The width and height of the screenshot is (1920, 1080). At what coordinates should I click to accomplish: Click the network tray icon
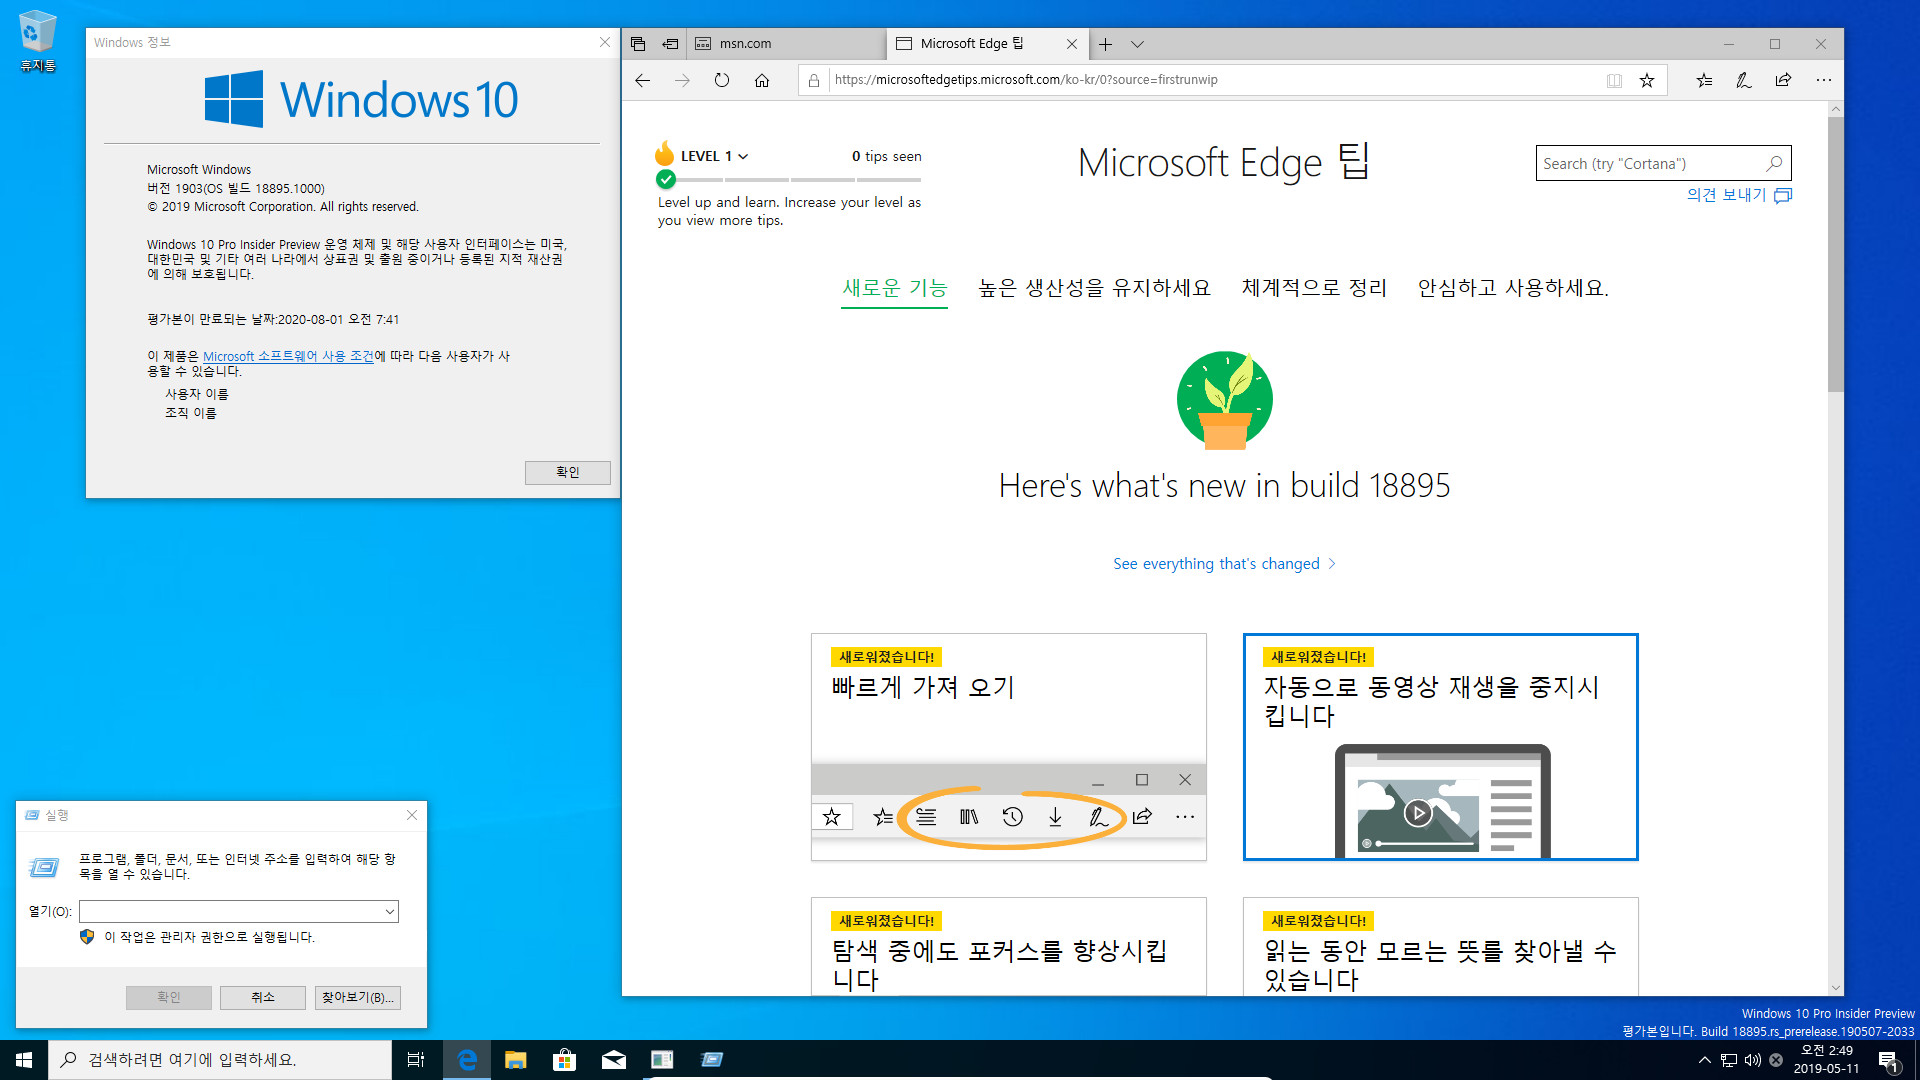(1728, 1060)
